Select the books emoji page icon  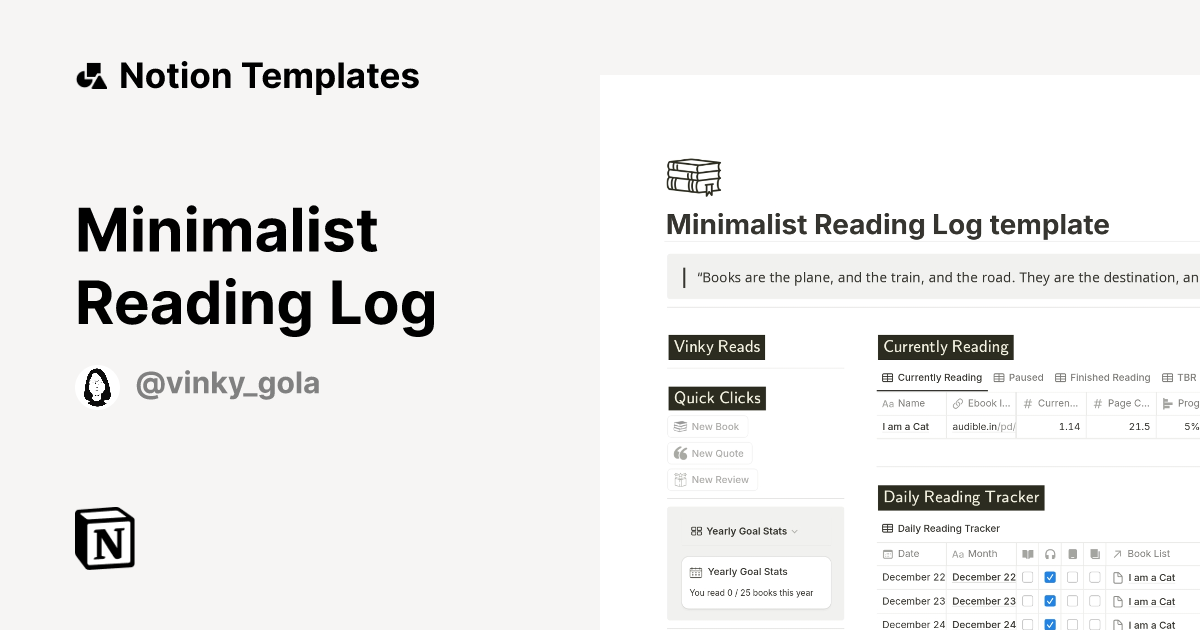click(693, 176)
